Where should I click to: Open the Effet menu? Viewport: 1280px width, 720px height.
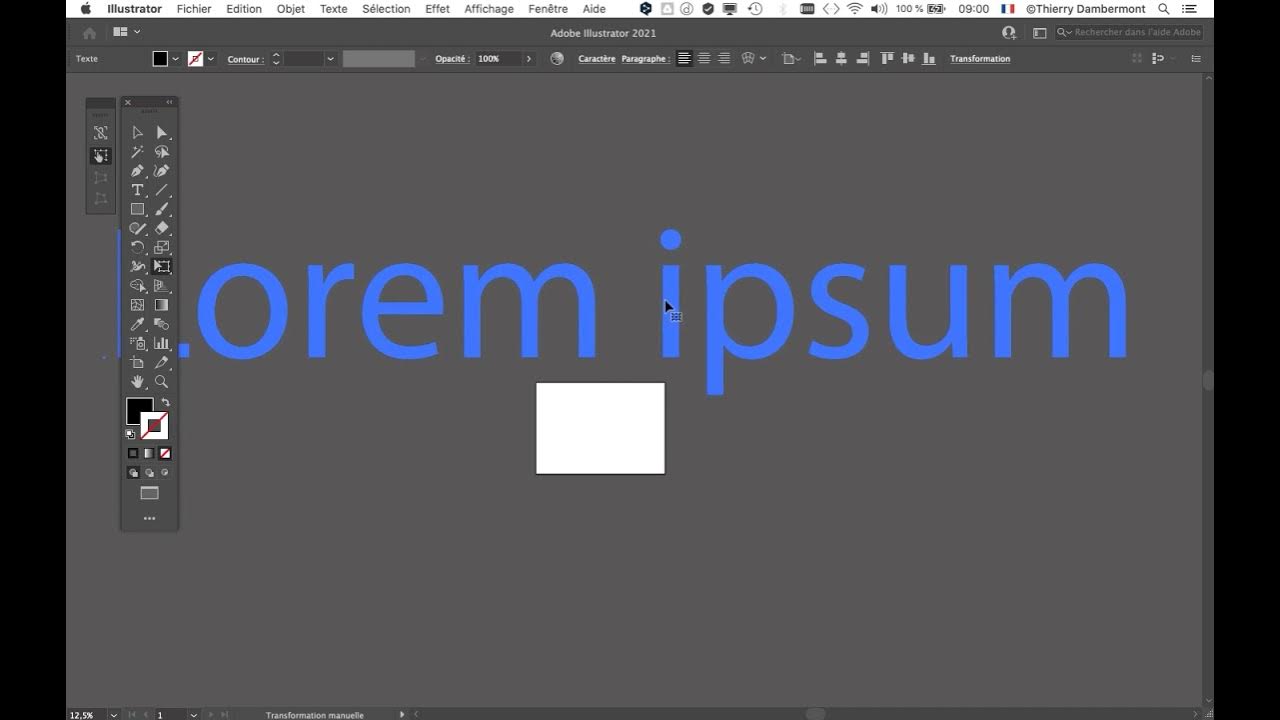[437, 9]
